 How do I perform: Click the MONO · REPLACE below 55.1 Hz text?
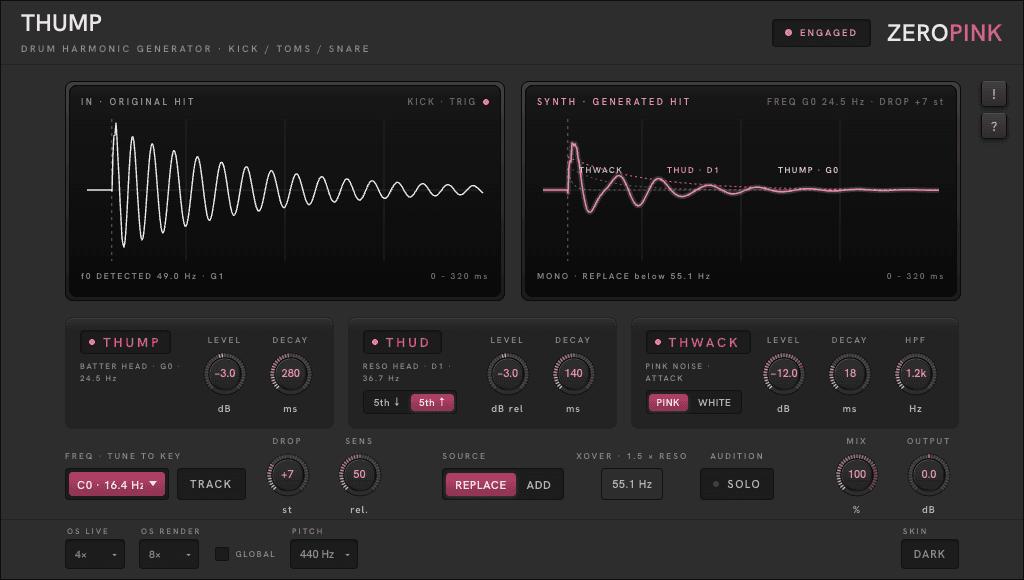pyautogui.click(x=624, y=276)
